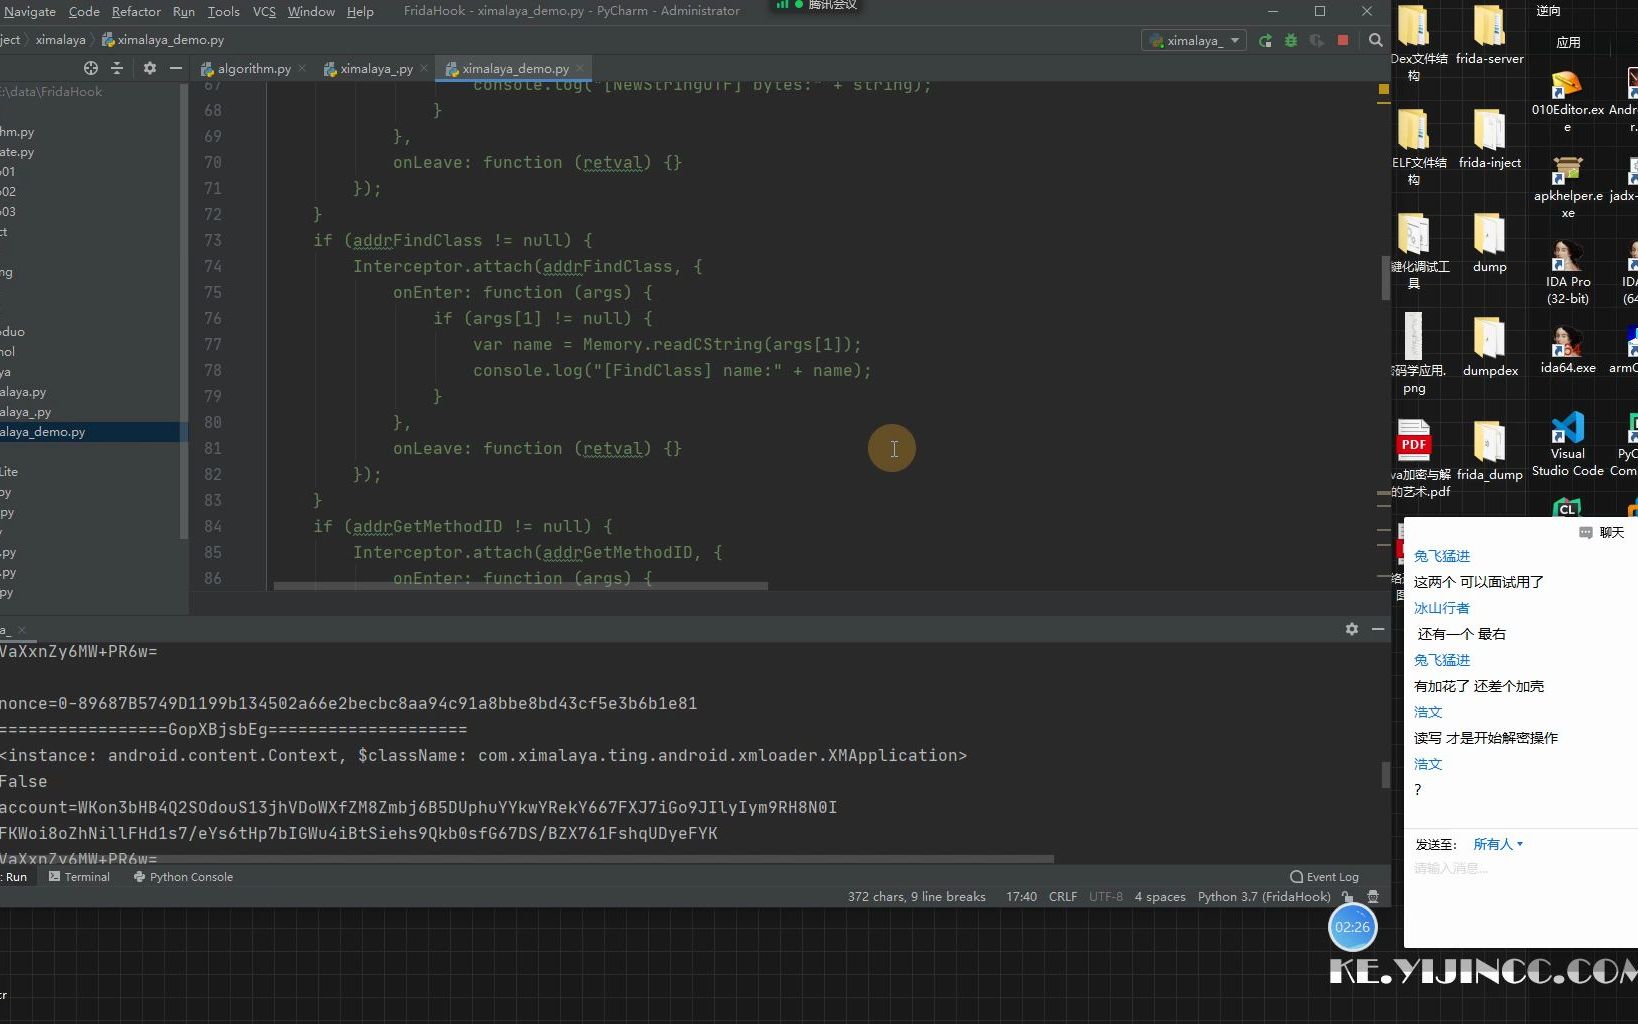Viewport: 1638px width, 1024px height.
Task: Click the read-only lock icon in status bar
Action: [x=1348, y=897]
